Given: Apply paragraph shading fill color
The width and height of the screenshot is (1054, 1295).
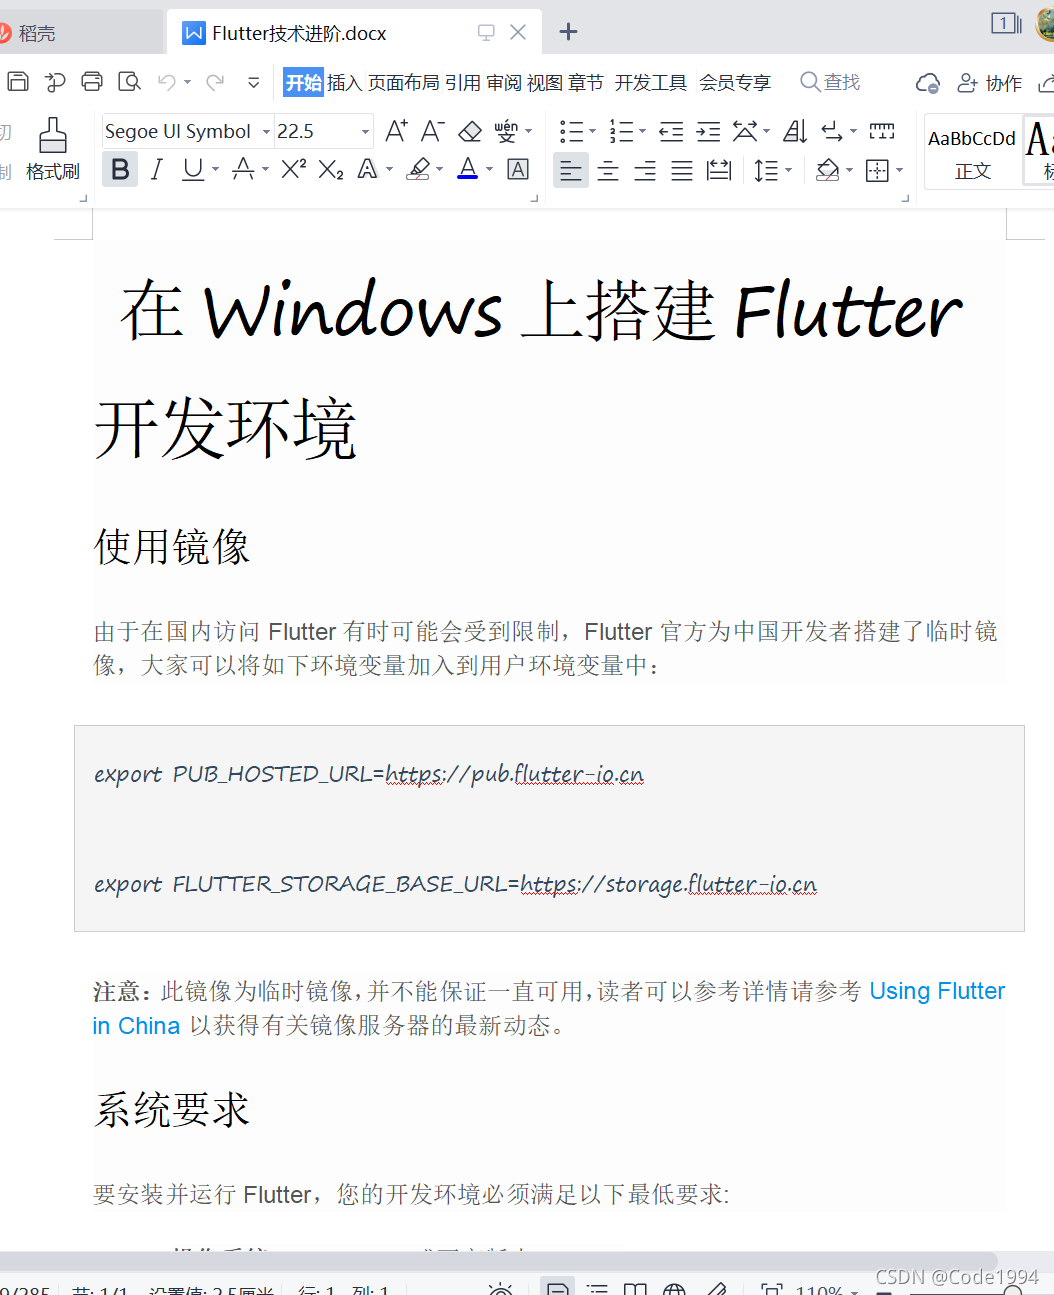Looking at the screenshot, I should [x=828, y=171].
